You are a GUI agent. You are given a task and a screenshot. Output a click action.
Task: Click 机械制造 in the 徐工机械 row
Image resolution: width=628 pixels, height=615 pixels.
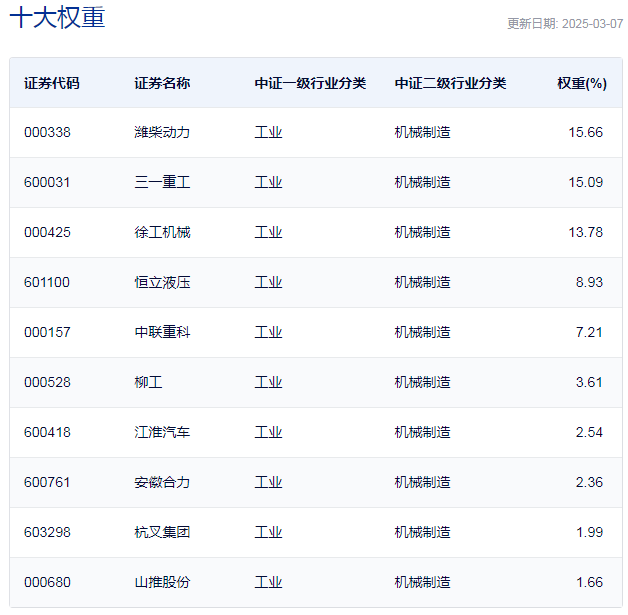coord(423,233)
